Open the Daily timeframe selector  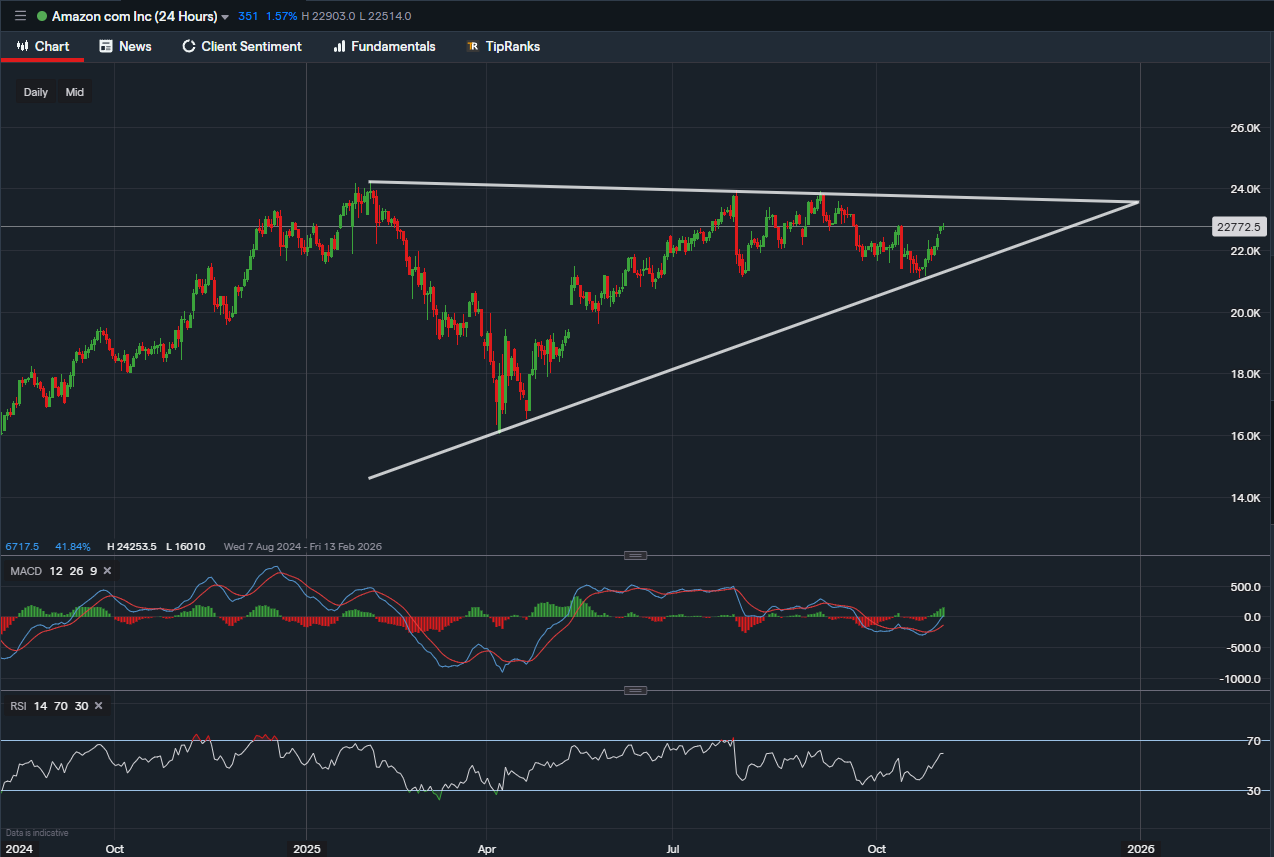36,92
